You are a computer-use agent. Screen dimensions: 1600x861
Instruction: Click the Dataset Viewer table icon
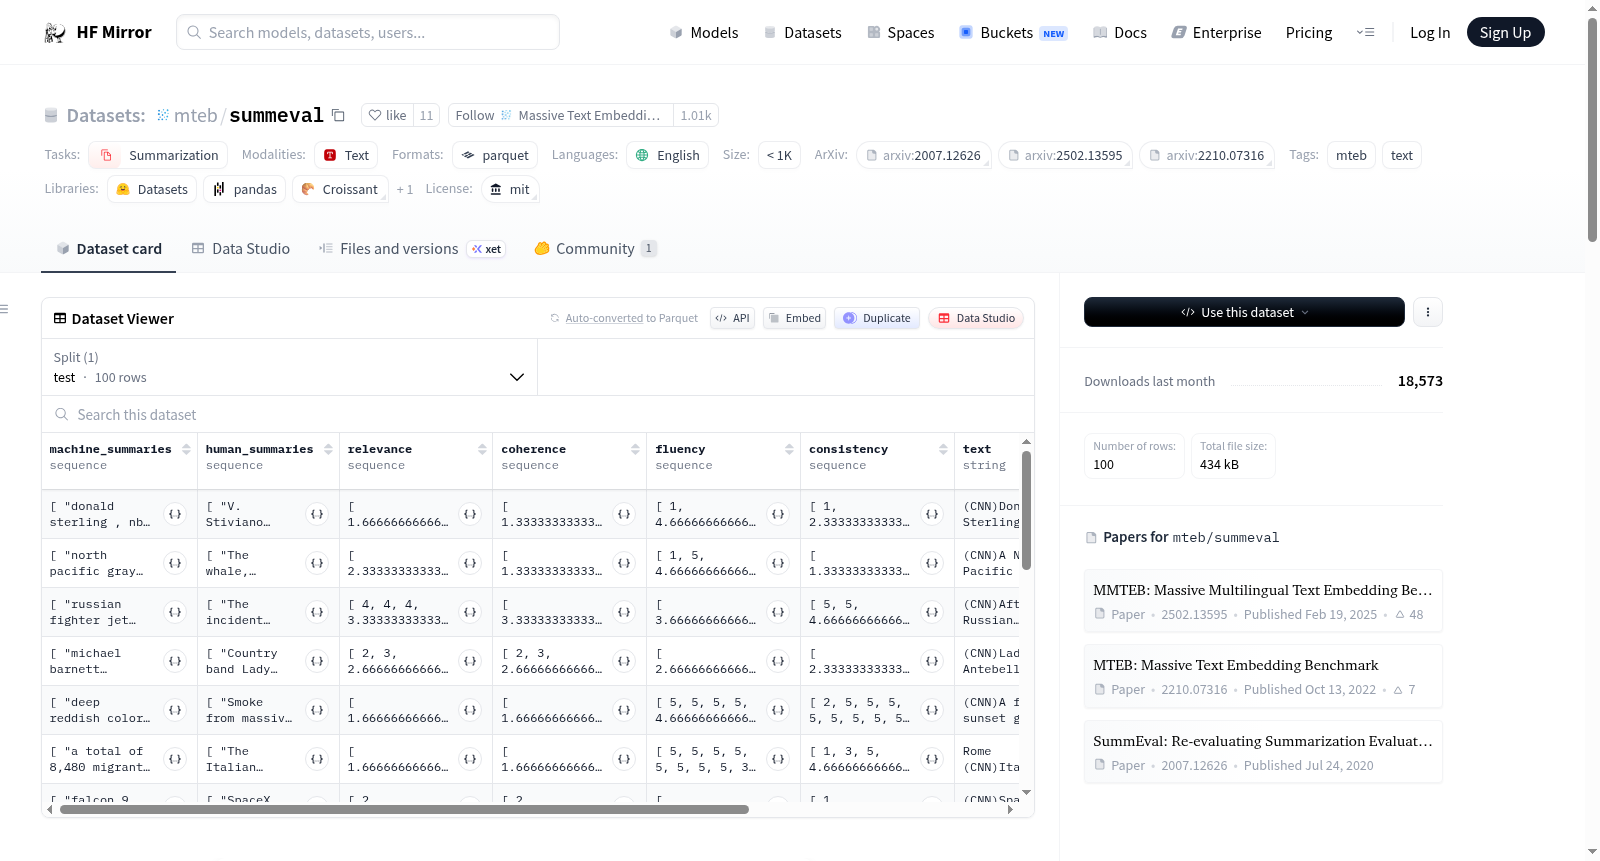pos(60,318)
